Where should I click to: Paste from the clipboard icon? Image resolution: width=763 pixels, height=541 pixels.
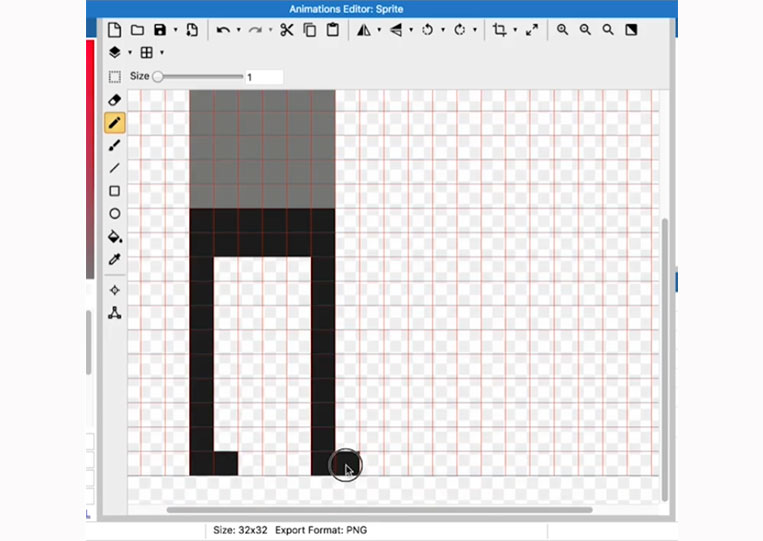[333, 30]
